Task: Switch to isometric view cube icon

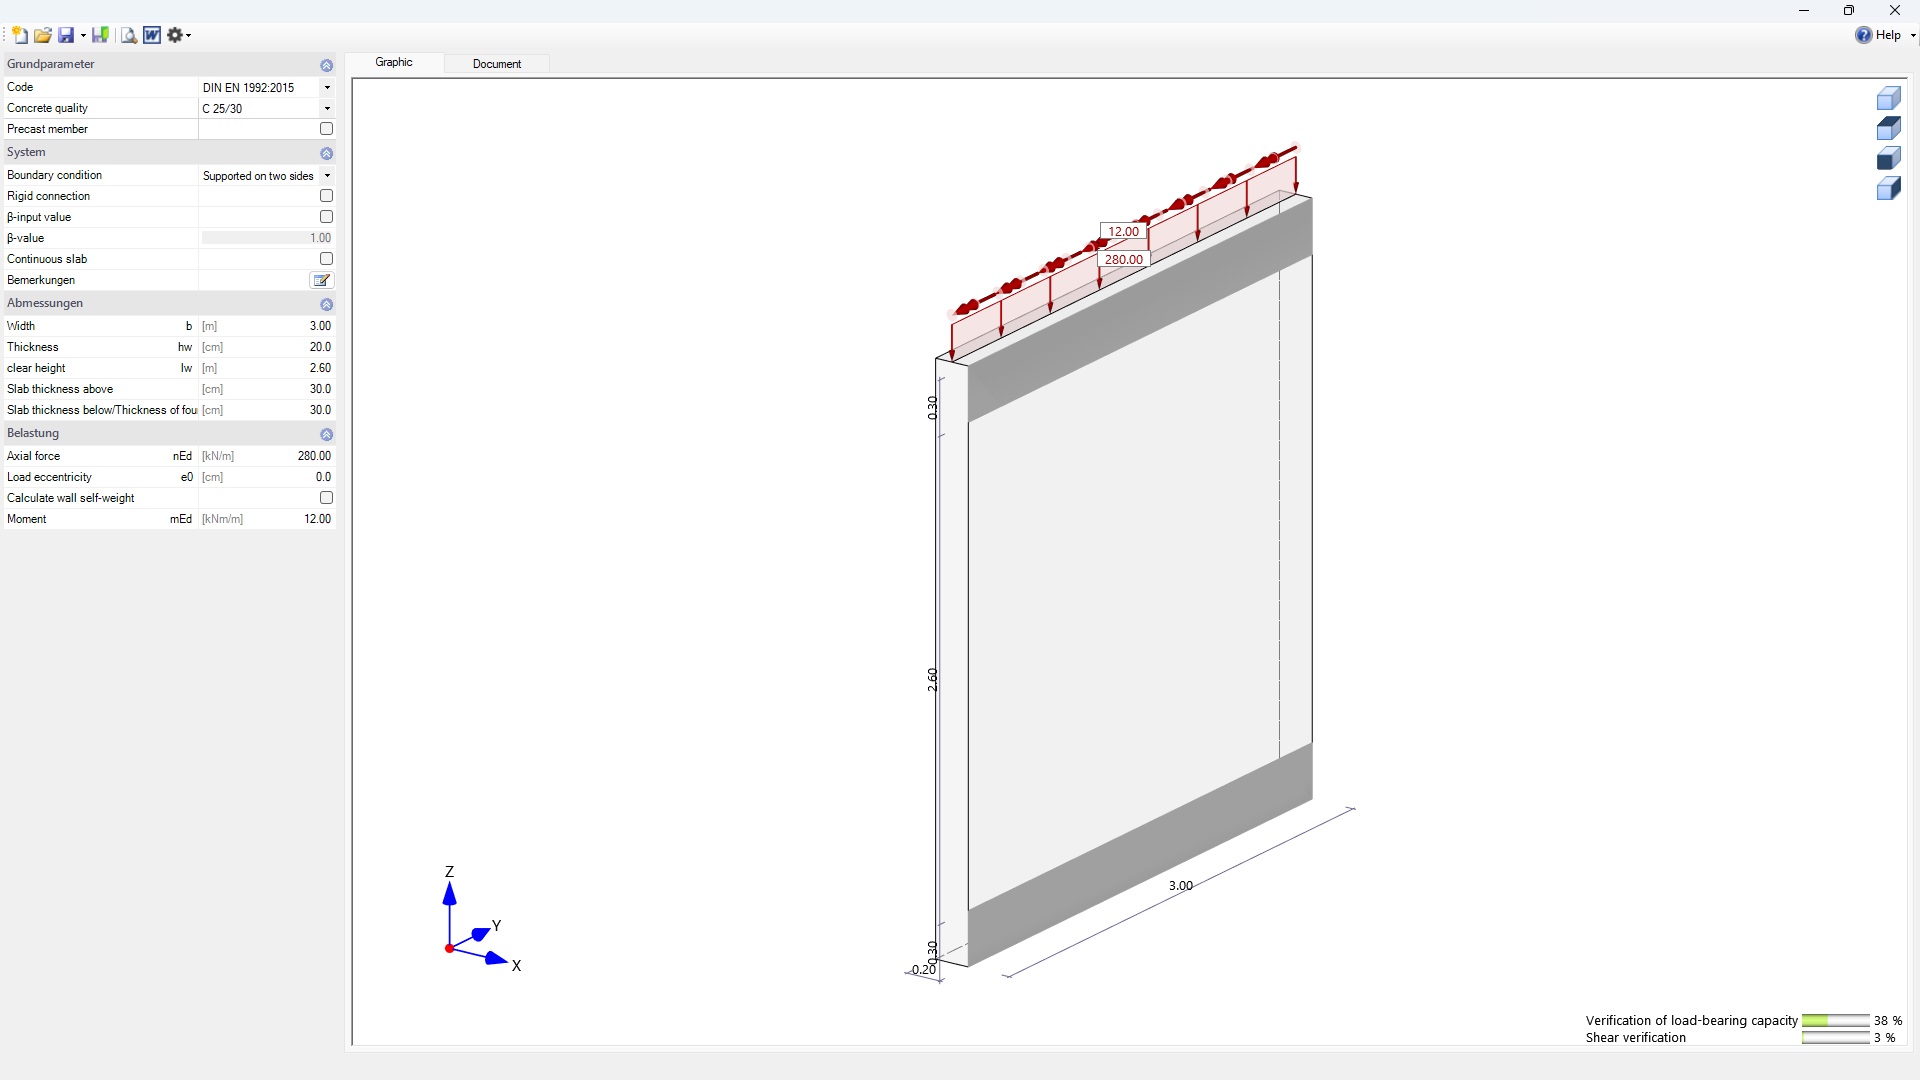Action: pyautogui.click(x=1888, y=98)
